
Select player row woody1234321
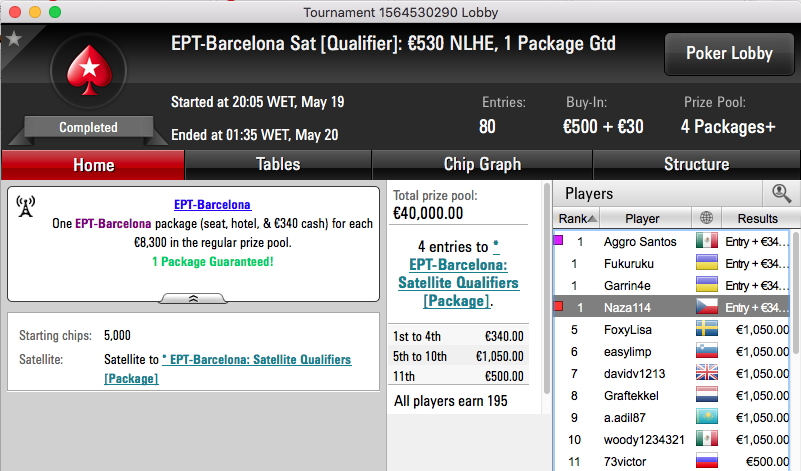[672, 439]
